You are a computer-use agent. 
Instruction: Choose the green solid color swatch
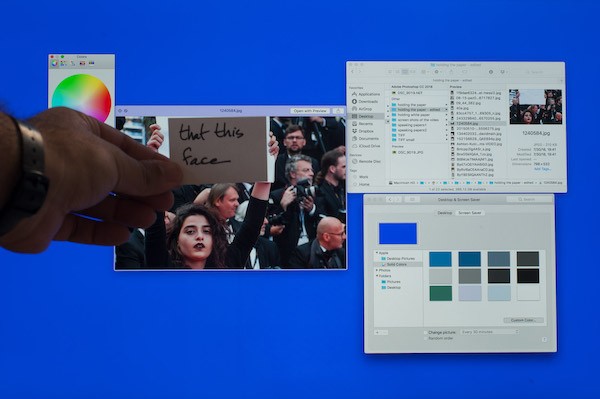tap(440, 293)
